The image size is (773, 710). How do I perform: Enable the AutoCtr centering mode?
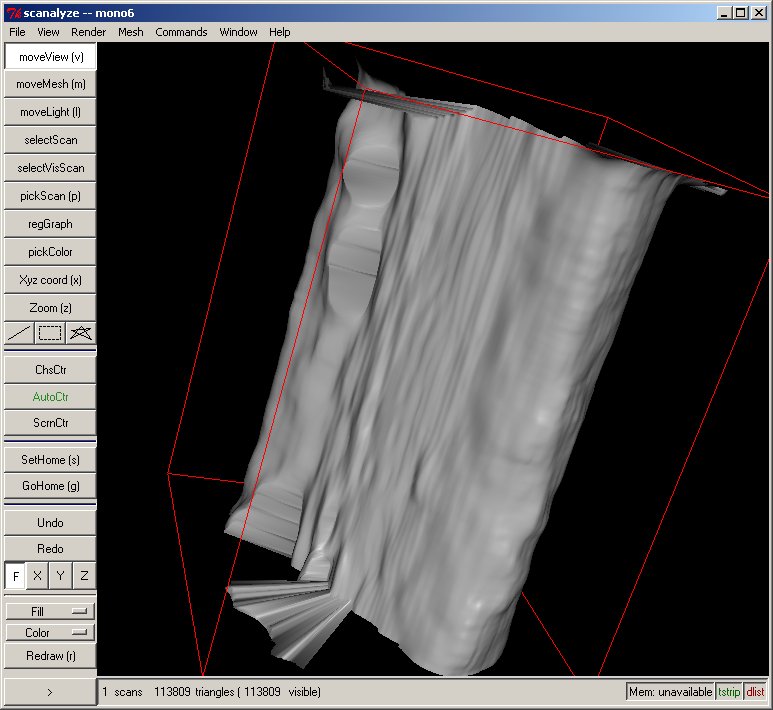point(50,396)
